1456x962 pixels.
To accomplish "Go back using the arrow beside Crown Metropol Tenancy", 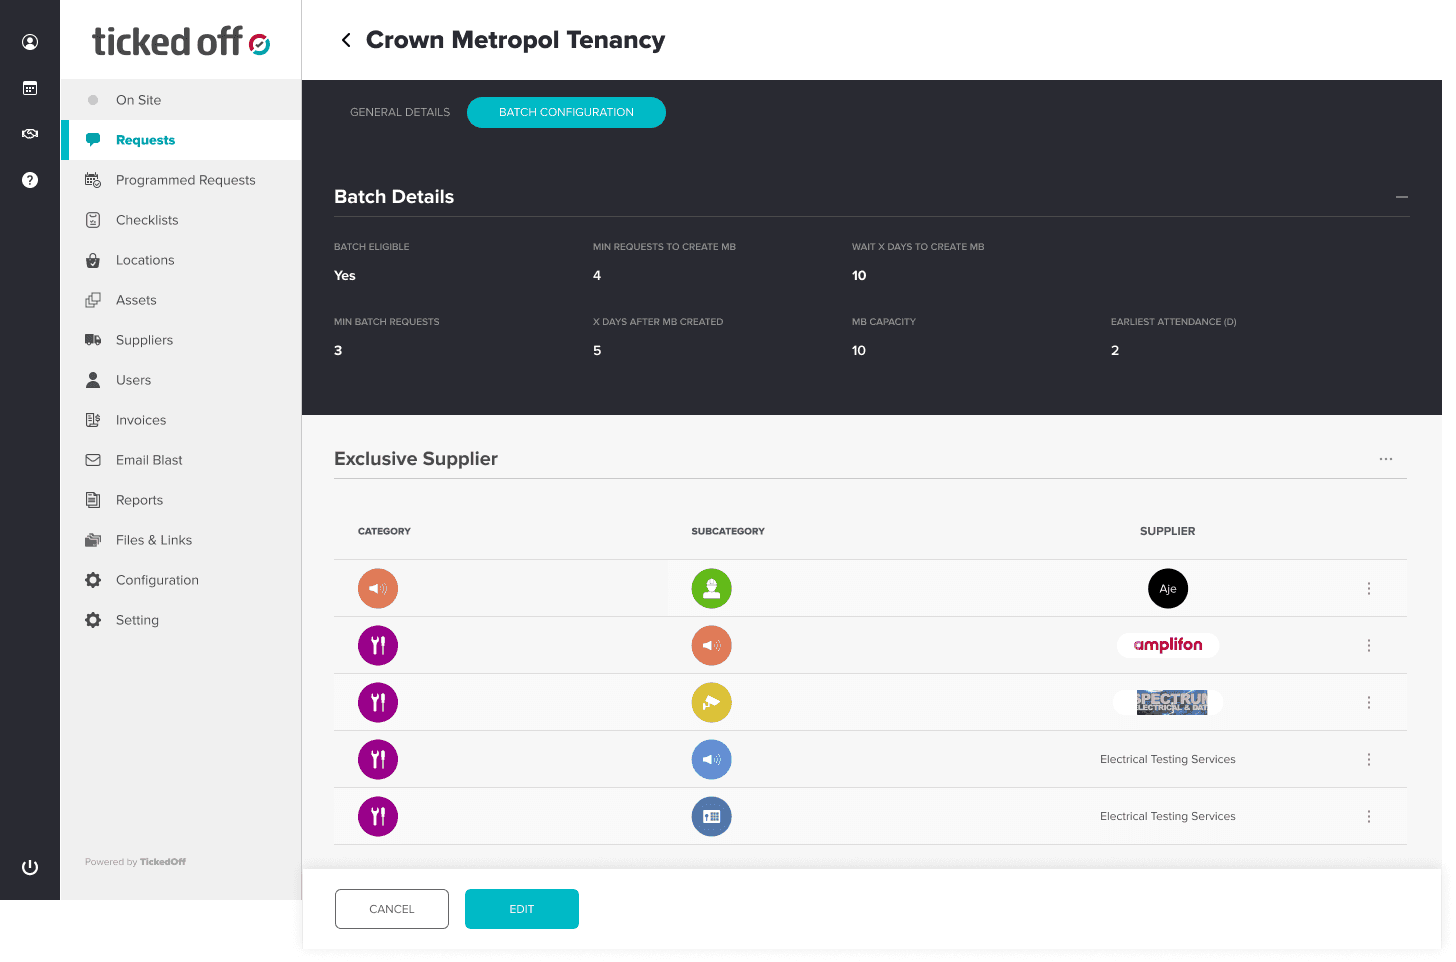I will [346, 40].
